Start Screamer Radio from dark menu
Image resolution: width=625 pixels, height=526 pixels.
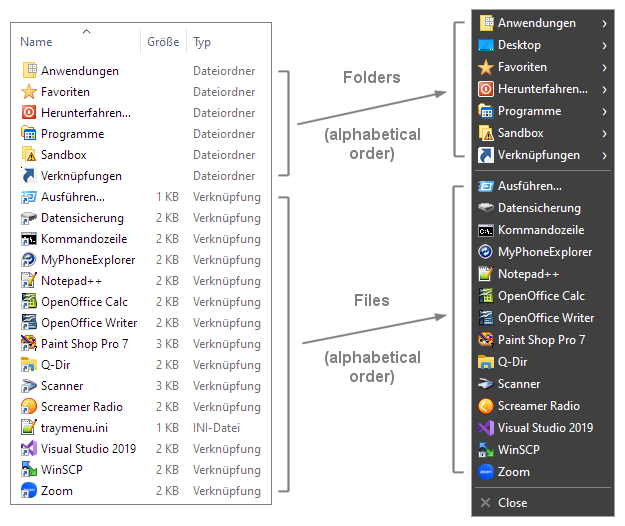pos(543,406)
